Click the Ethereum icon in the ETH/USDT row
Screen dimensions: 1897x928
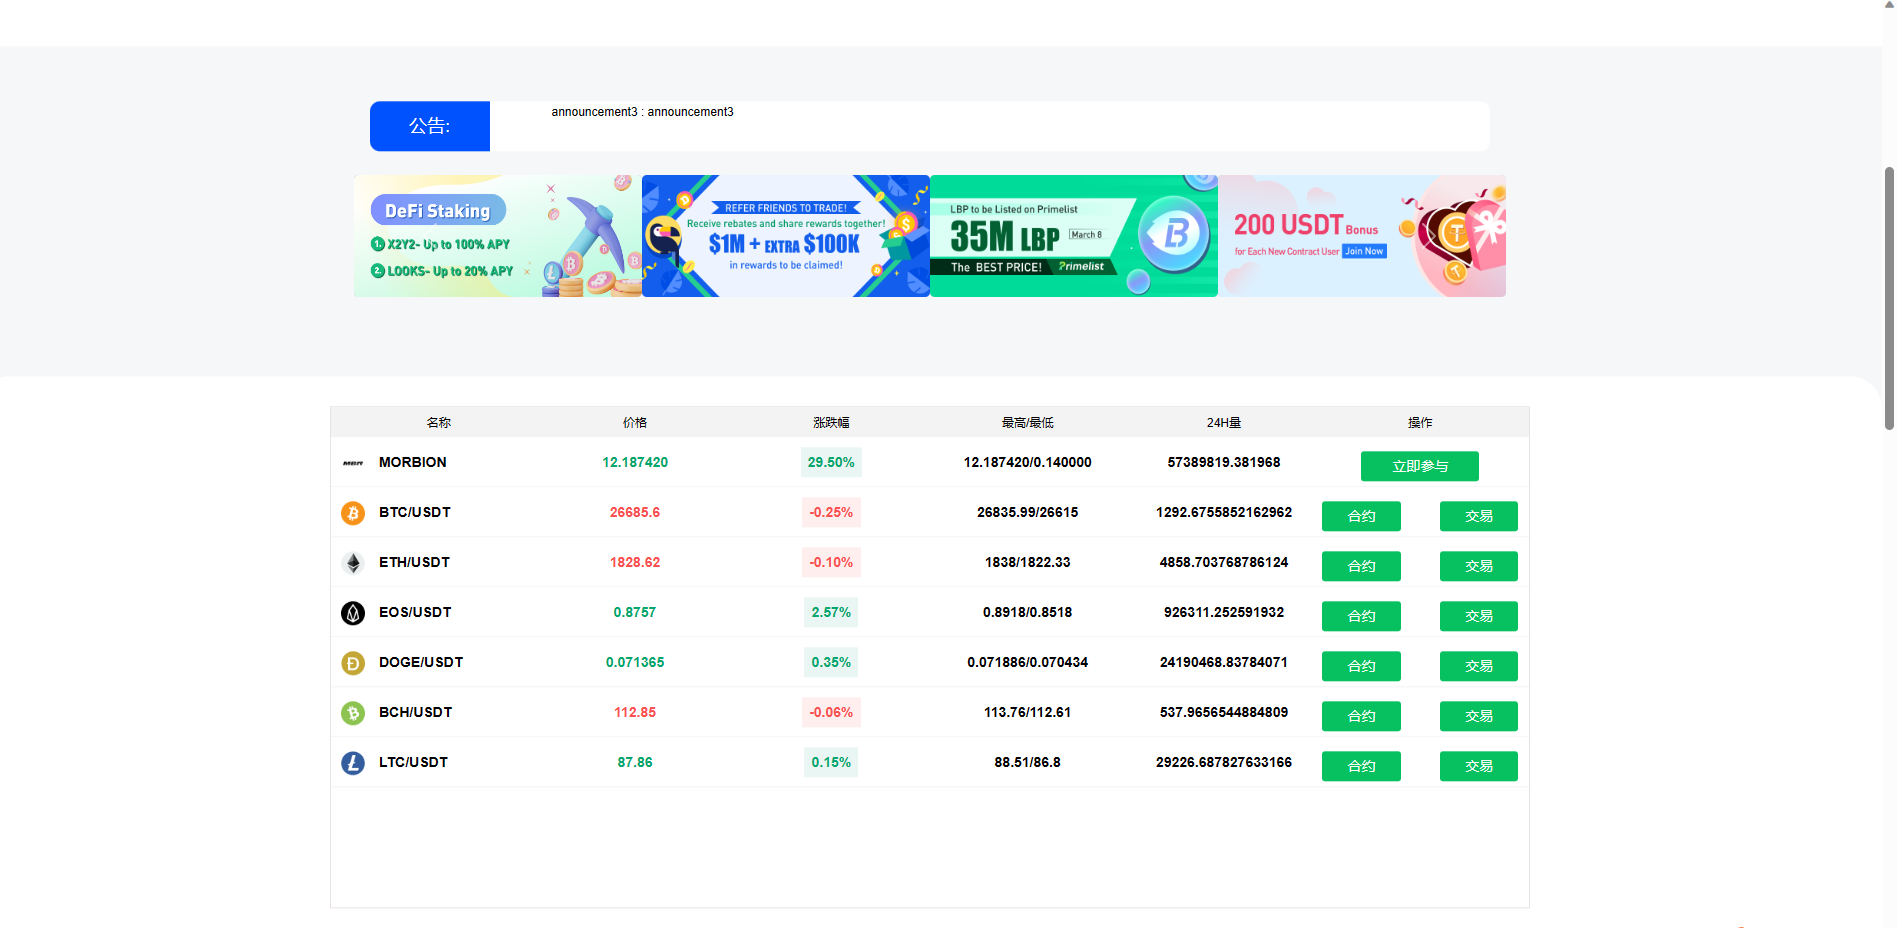point(353,563)
